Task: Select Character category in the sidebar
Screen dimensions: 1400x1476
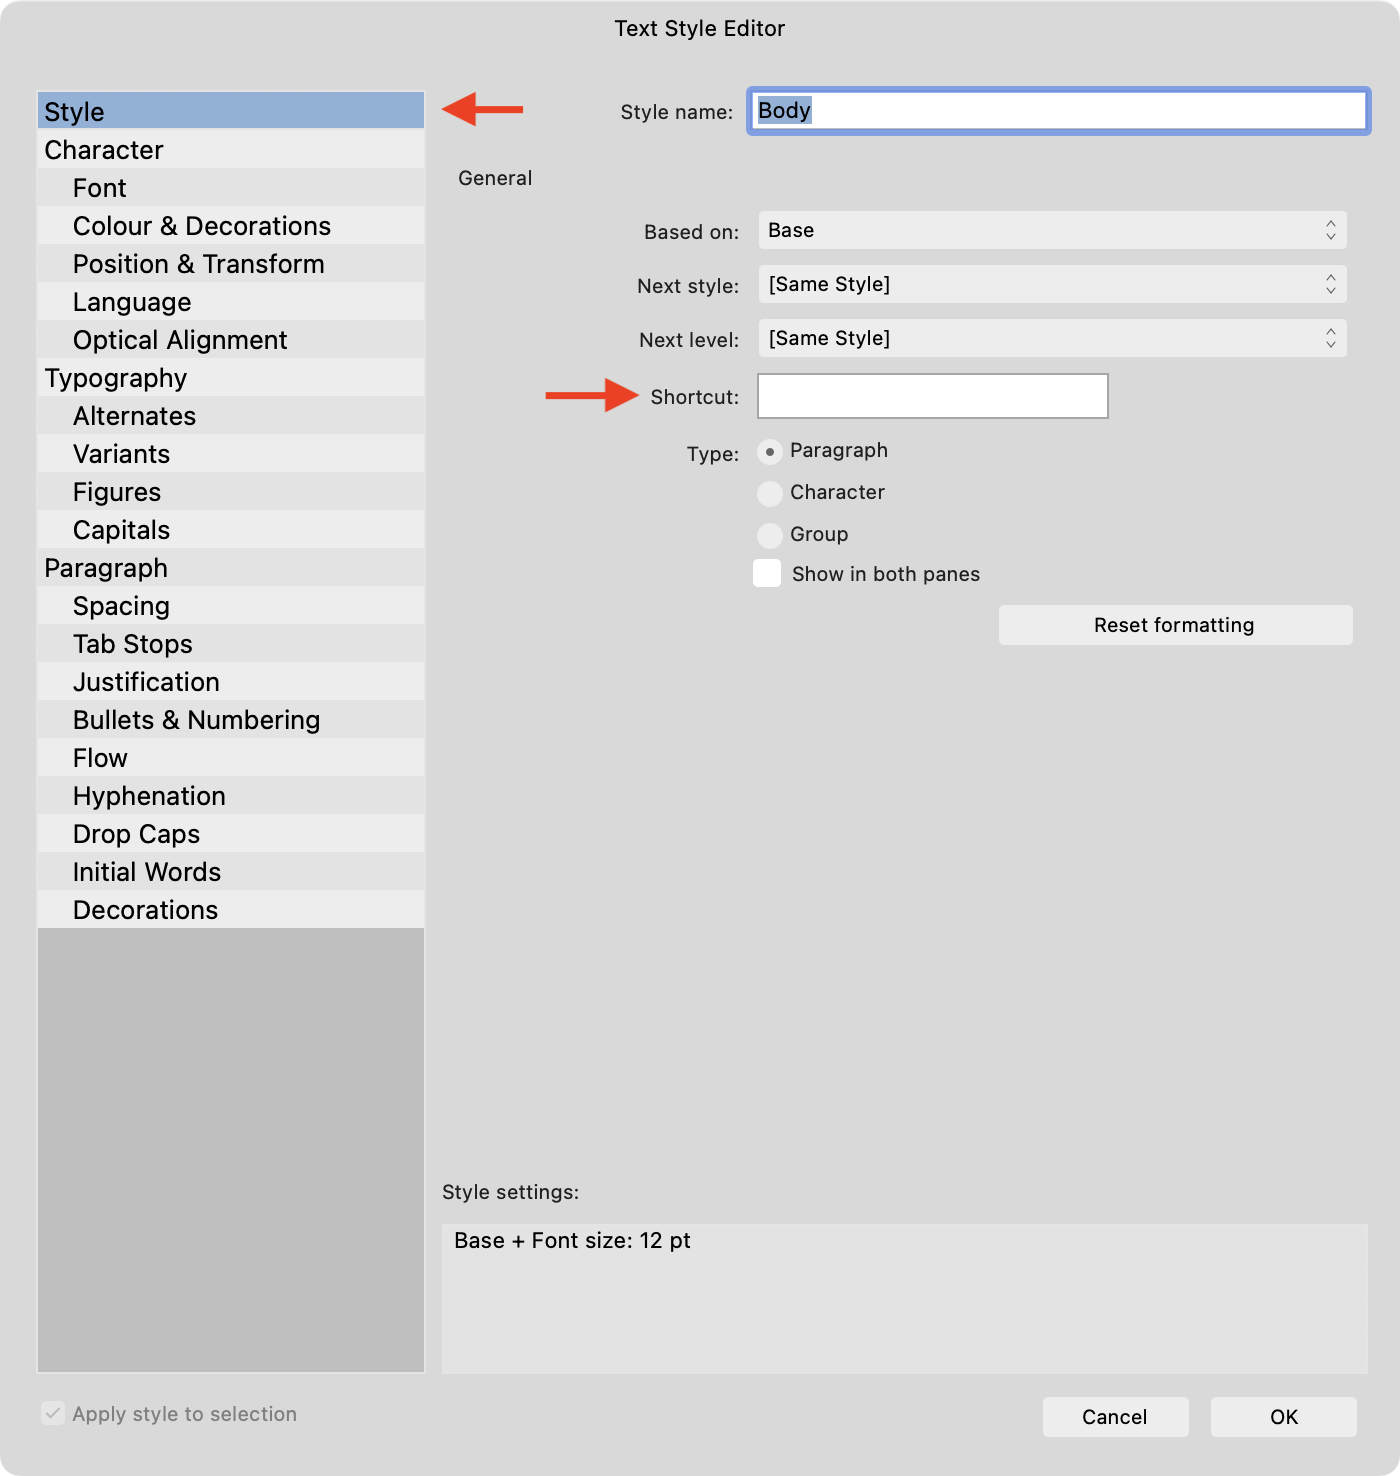Action: pos(103,149)
